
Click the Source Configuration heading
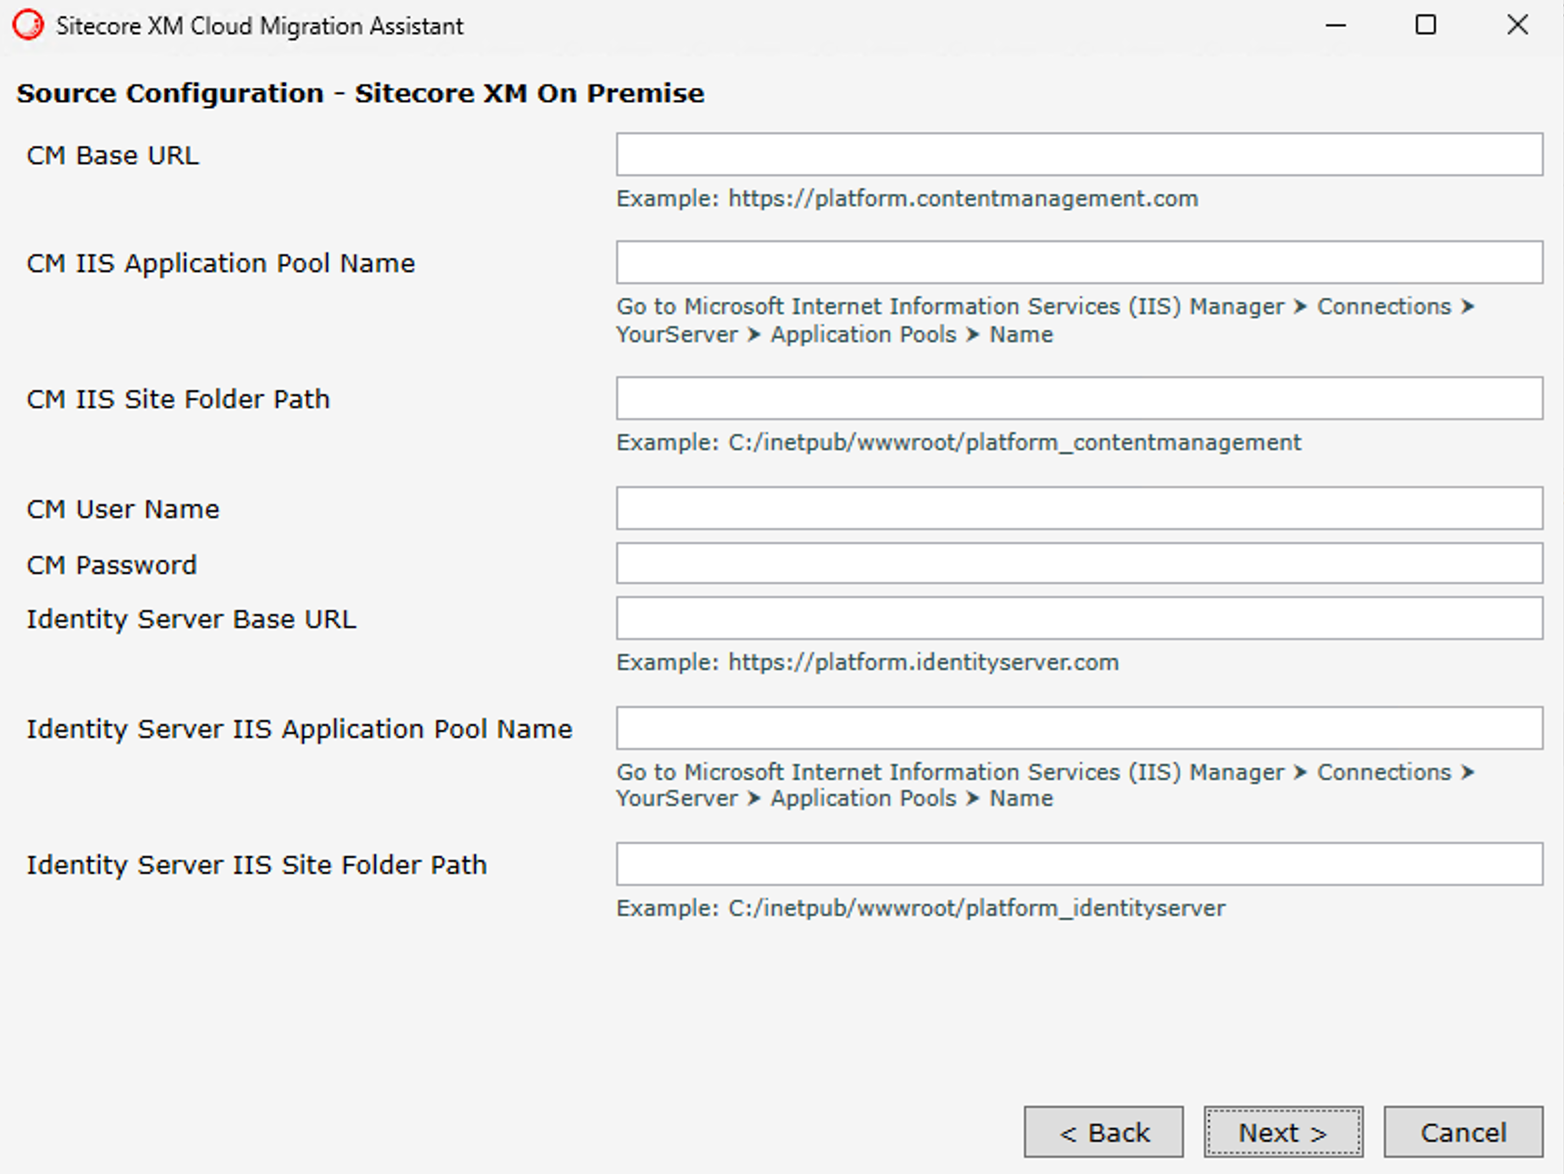click(x=360, y=93)
